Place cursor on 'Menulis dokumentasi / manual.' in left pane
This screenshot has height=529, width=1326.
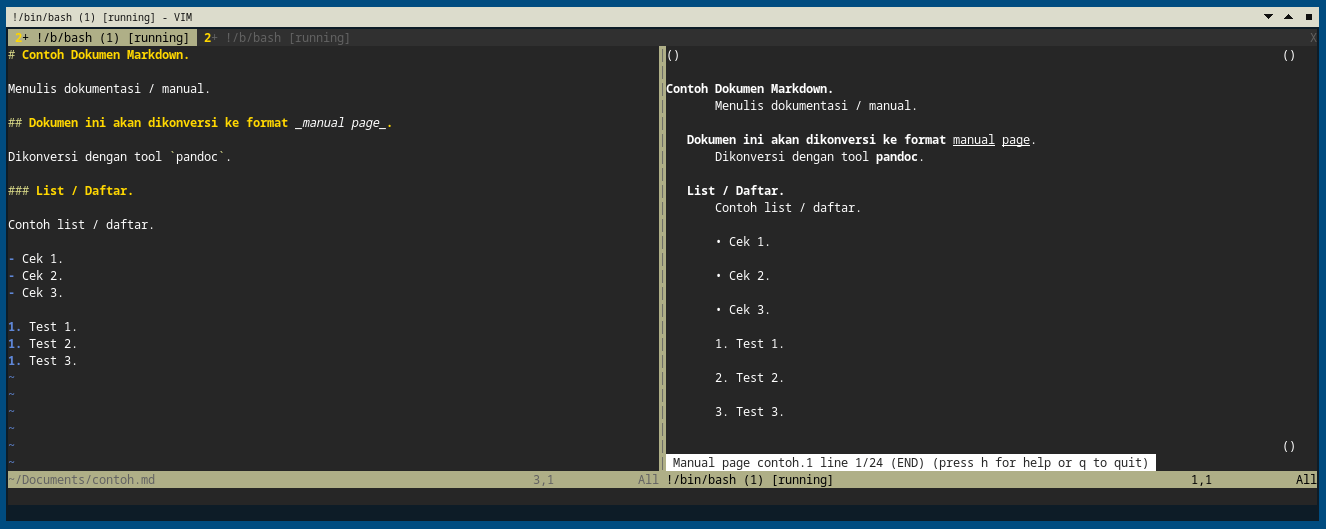[x=109, y=89]
